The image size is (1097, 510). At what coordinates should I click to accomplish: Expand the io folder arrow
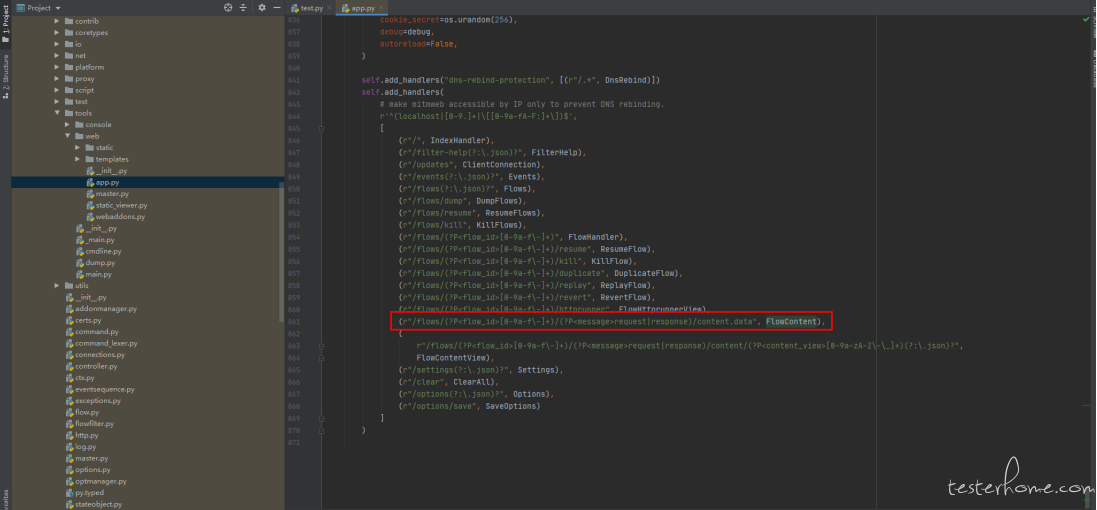(57, 44)
